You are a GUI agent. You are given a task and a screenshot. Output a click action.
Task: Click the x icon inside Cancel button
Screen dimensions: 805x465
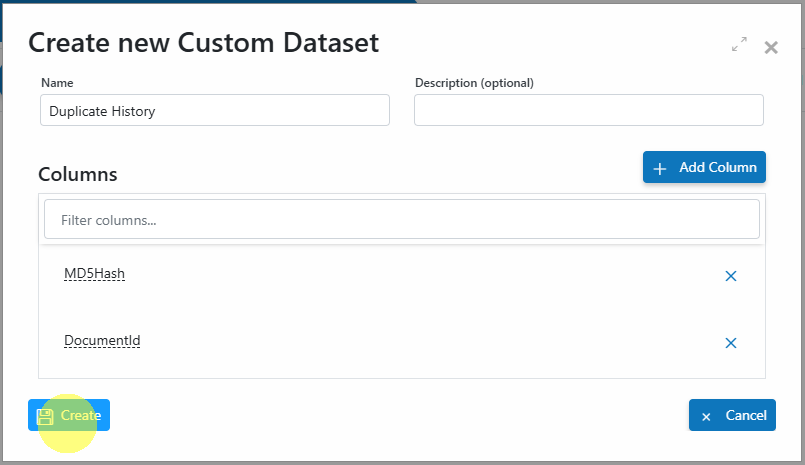click(706, 417)
